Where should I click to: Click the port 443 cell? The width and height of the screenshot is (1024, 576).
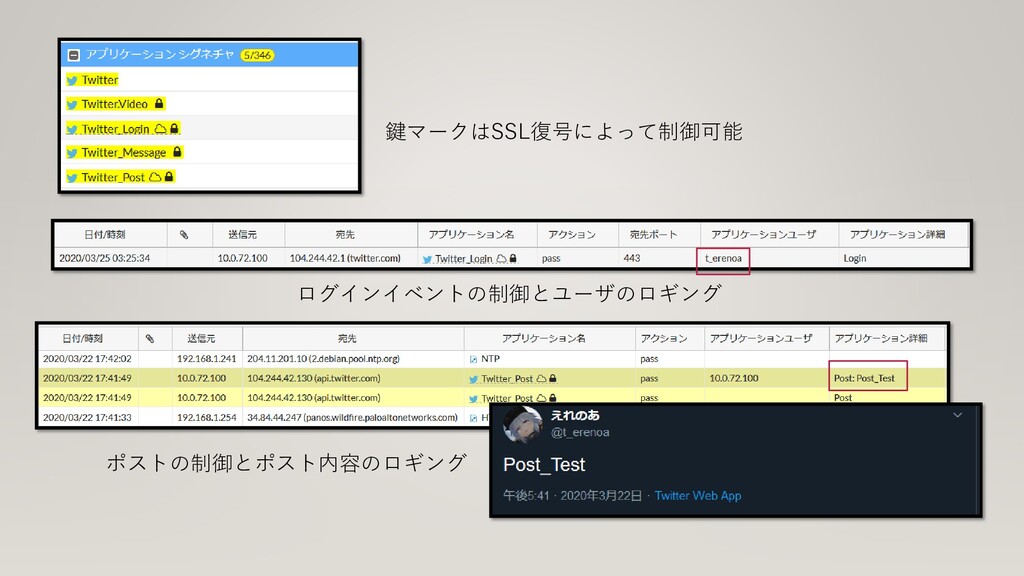point(632,258)
